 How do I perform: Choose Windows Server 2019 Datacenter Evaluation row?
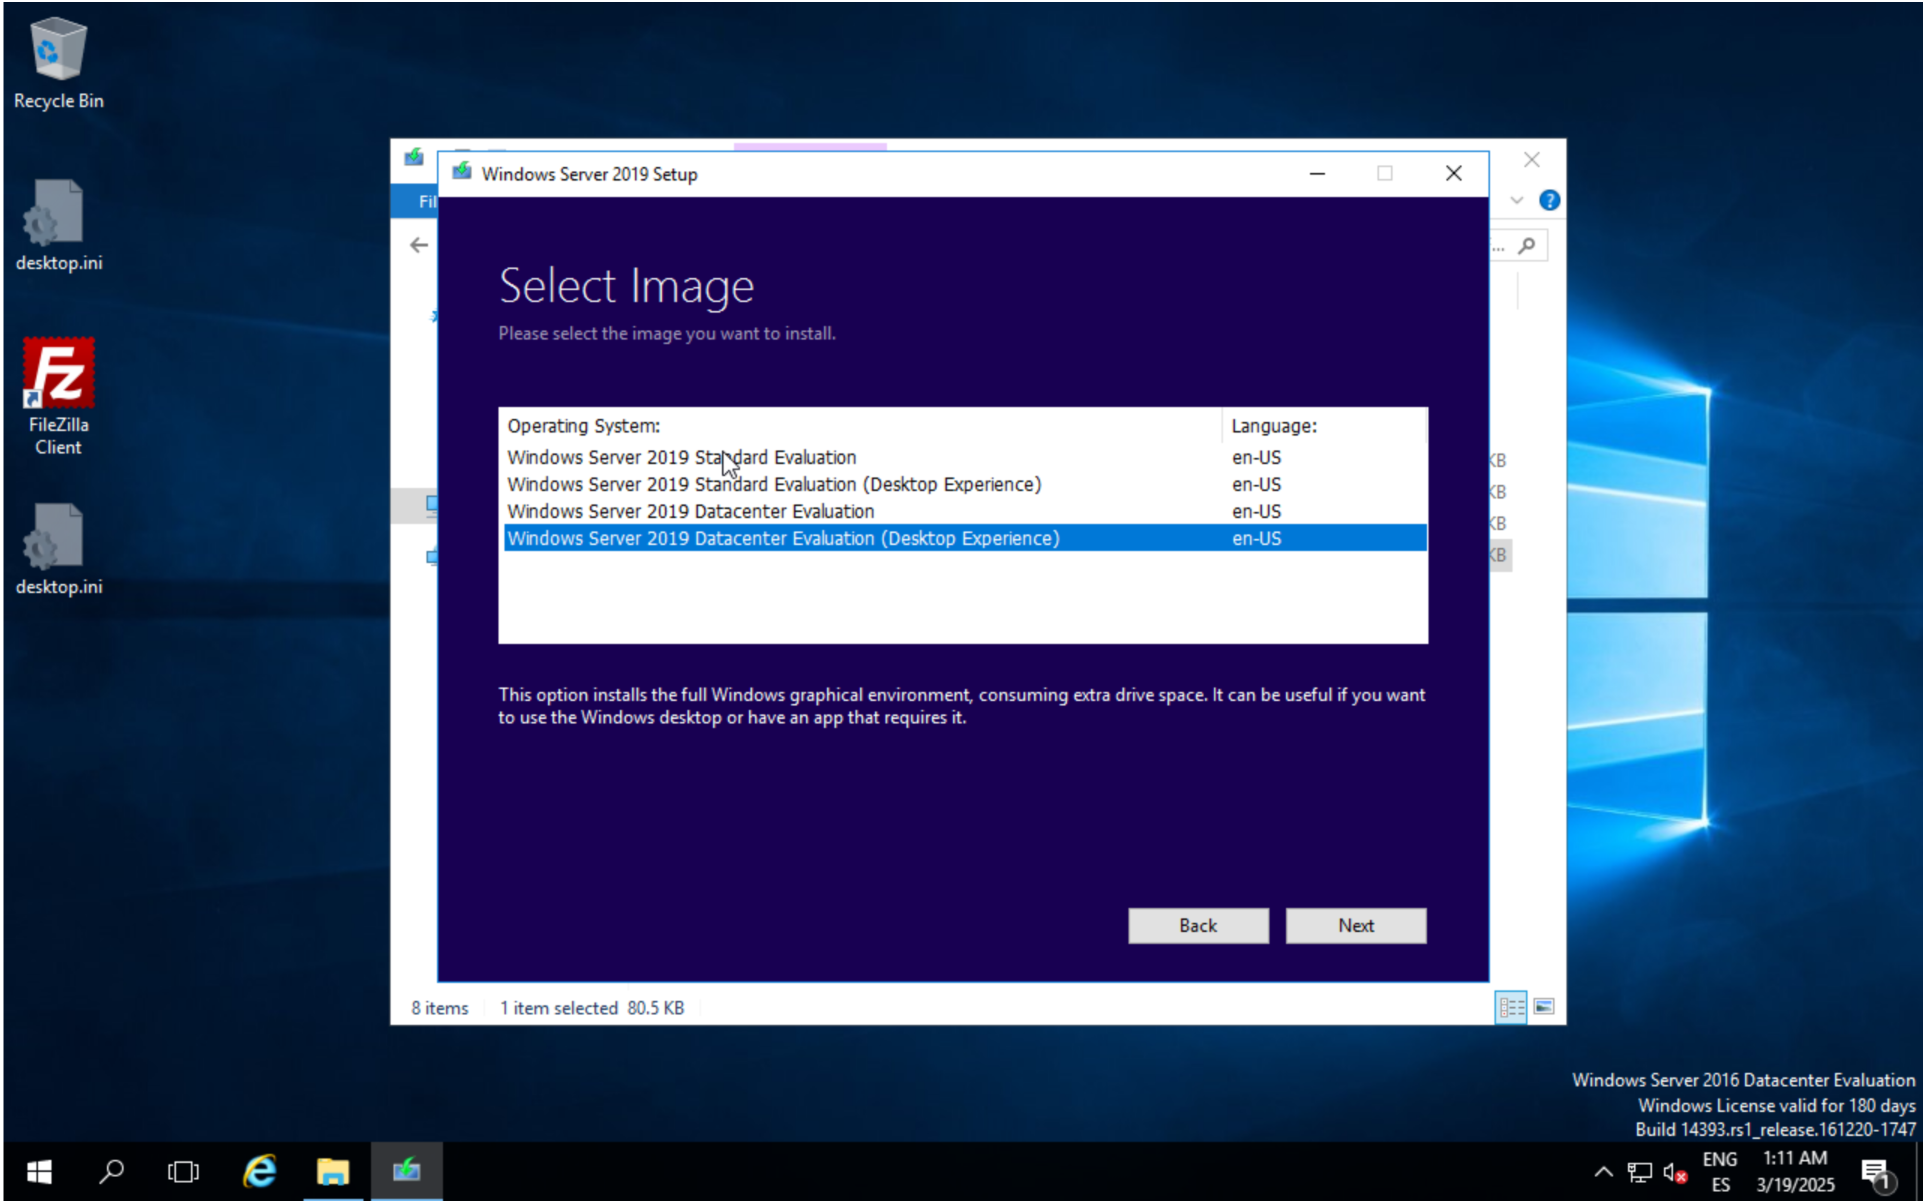pyautogui.click(x=690, y=511)
